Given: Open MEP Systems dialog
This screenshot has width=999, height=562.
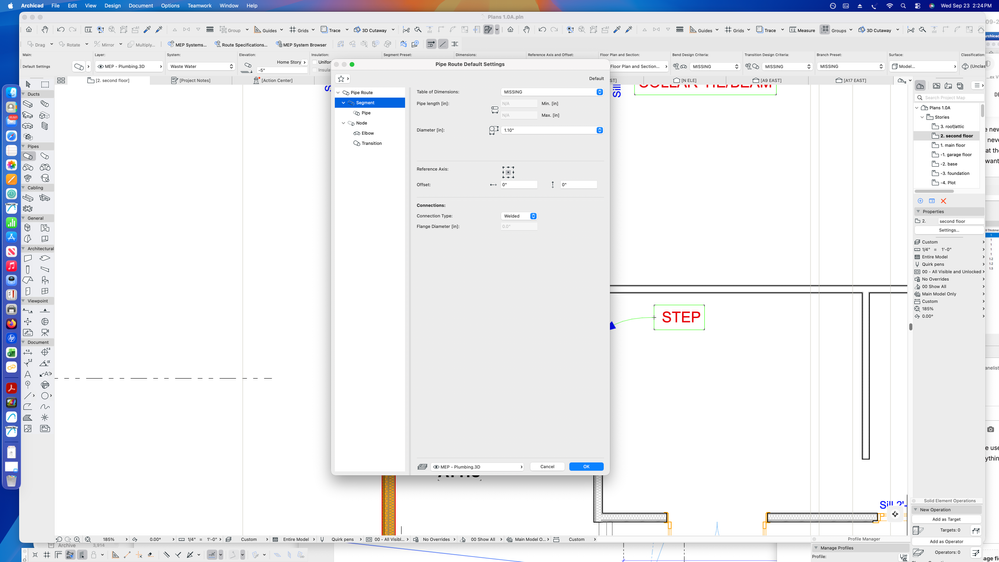Looking at the screenshot, I should tap(187, 45).
